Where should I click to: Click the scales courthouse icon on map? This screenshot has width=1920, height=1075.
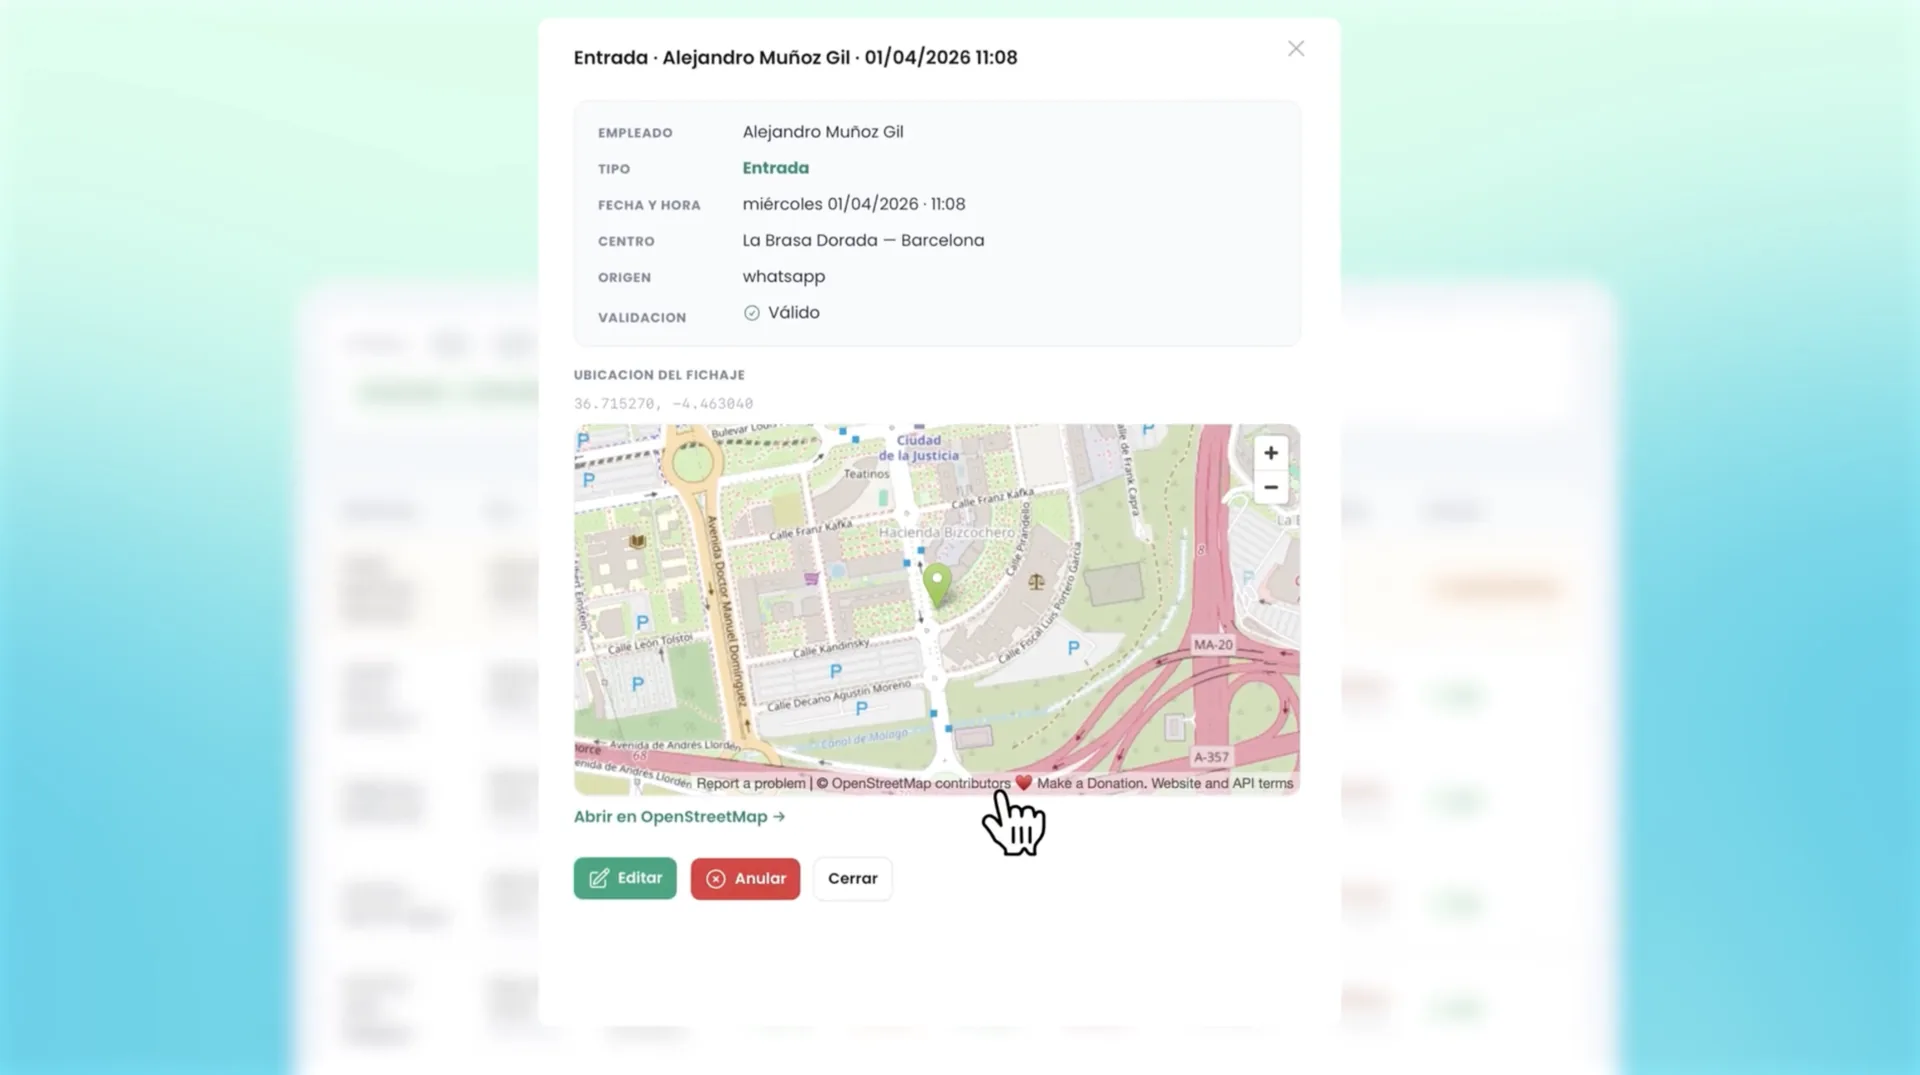tap(1036, 581)
